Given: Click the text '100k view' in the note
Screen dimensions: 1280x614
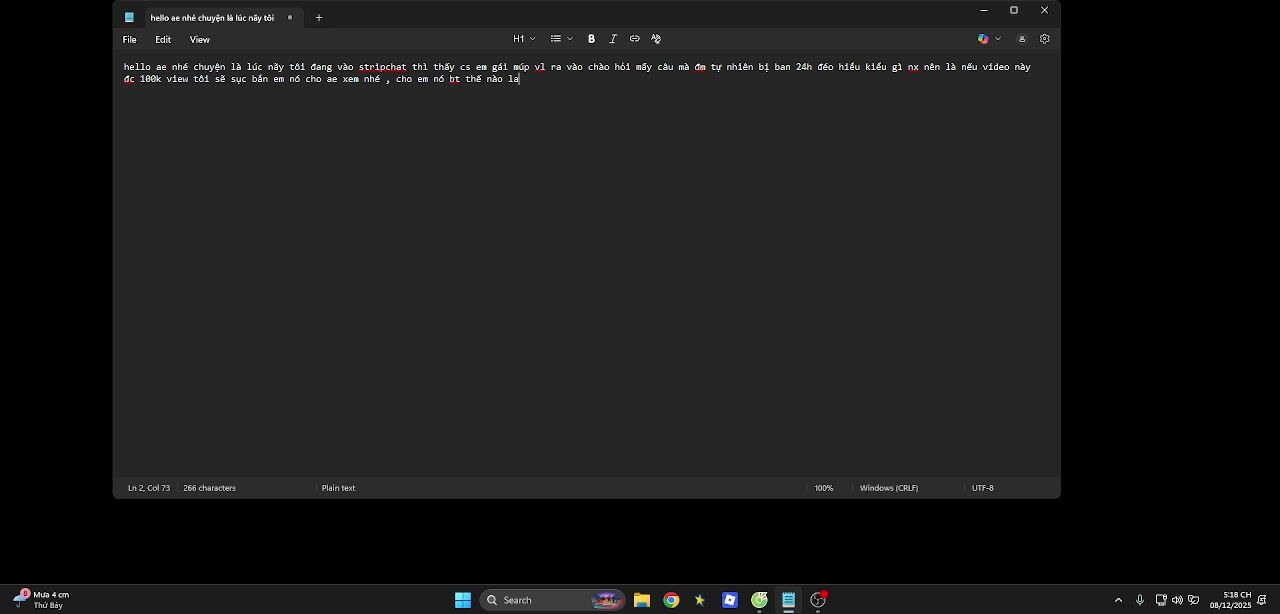Looking at the screenshot, I should (x=163, y=79).
